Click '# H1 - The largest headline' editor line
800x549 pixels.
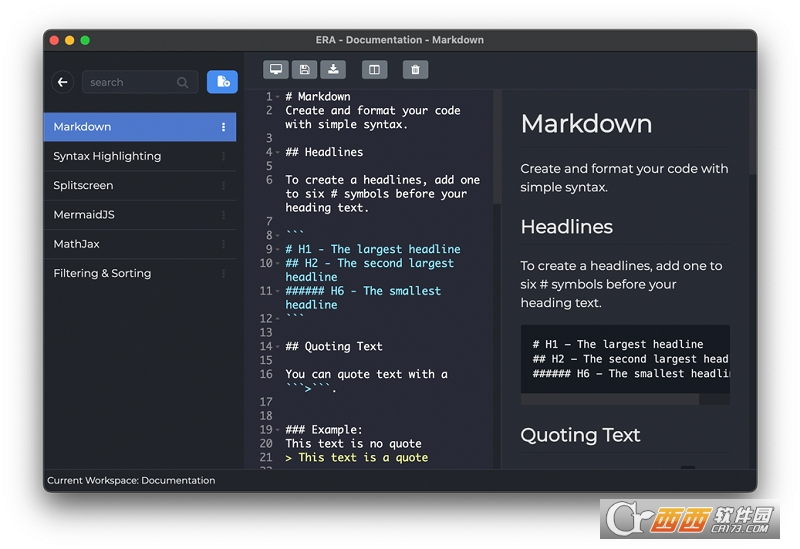(x=372, y=249)
